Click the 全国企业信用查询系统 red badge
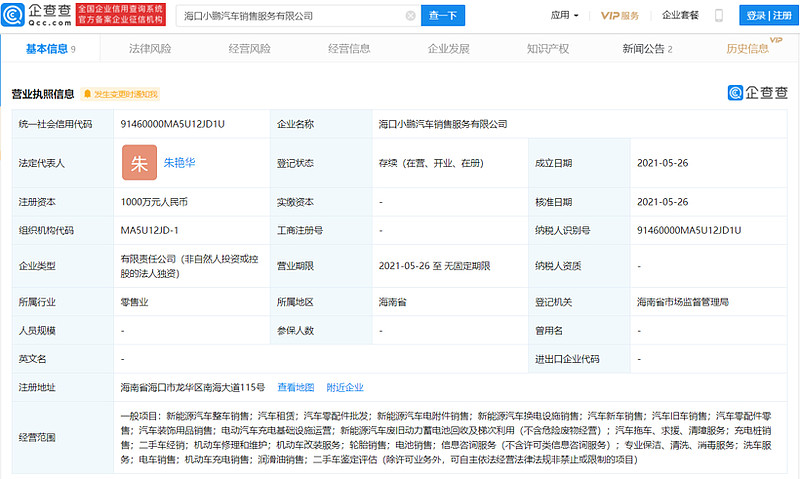The image size is (800, 479). [x=121, y=14]
